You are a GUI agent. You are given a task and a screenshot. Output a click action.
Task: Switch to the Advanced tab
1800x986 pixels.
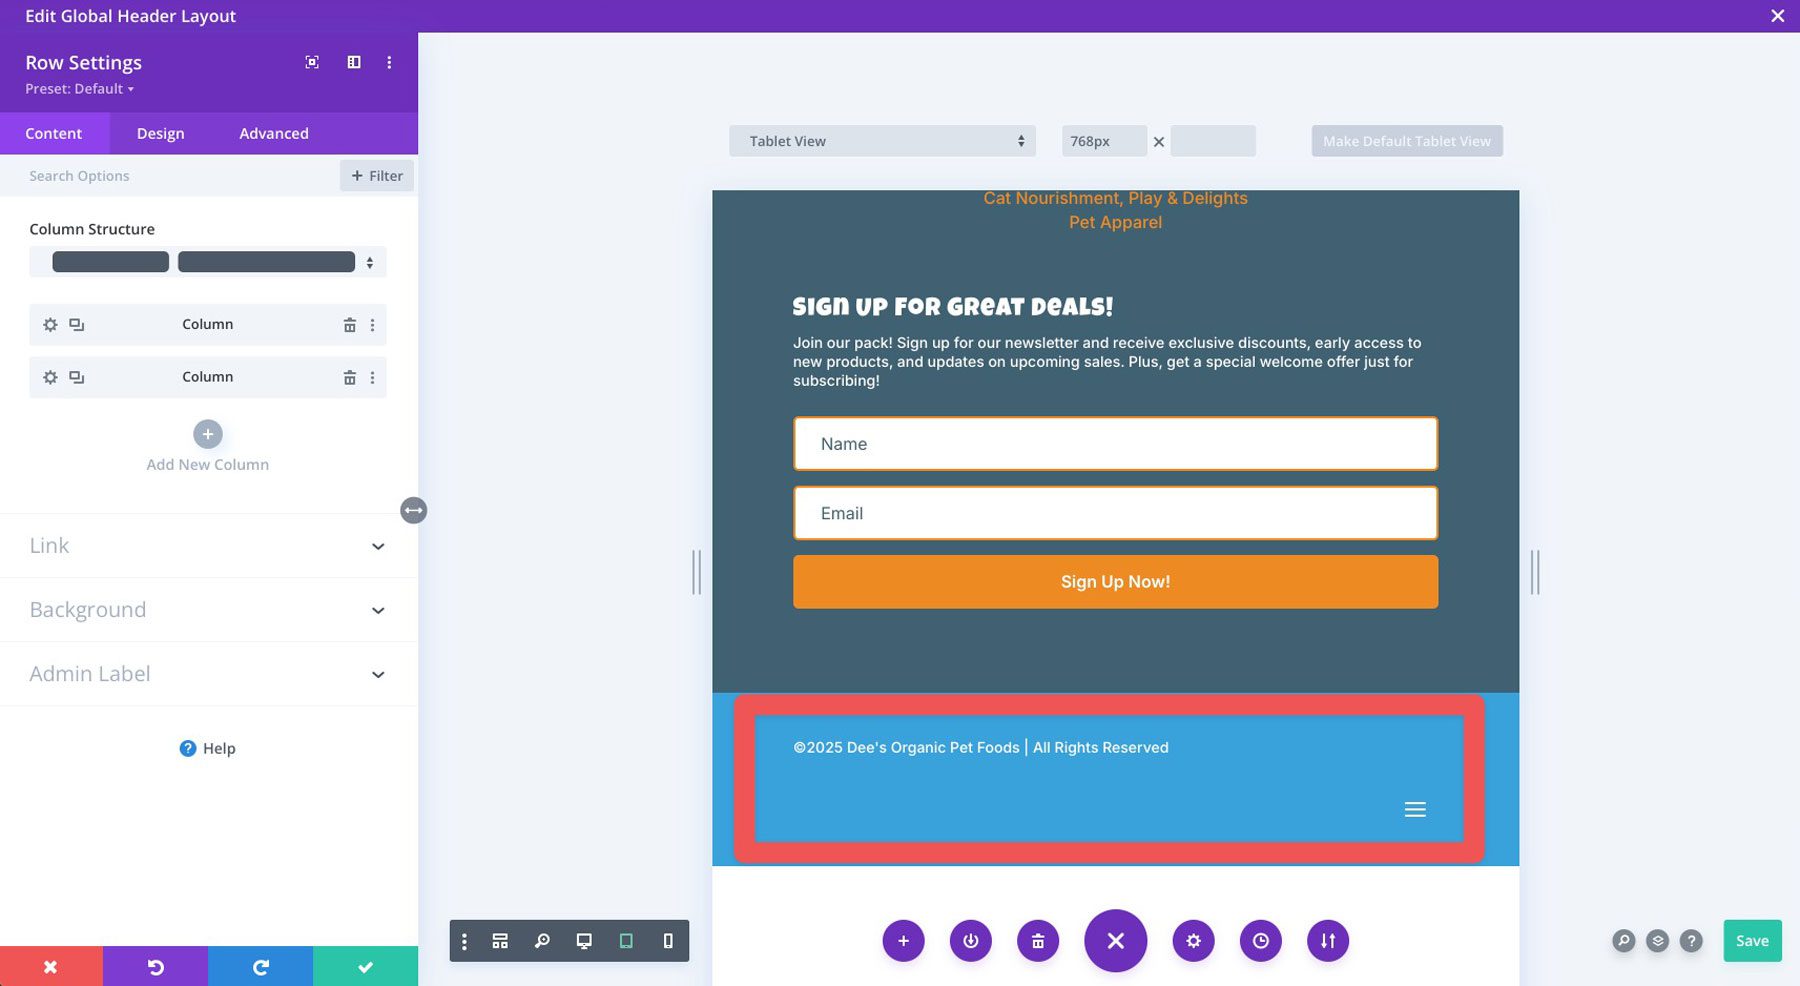pos(272,133)
